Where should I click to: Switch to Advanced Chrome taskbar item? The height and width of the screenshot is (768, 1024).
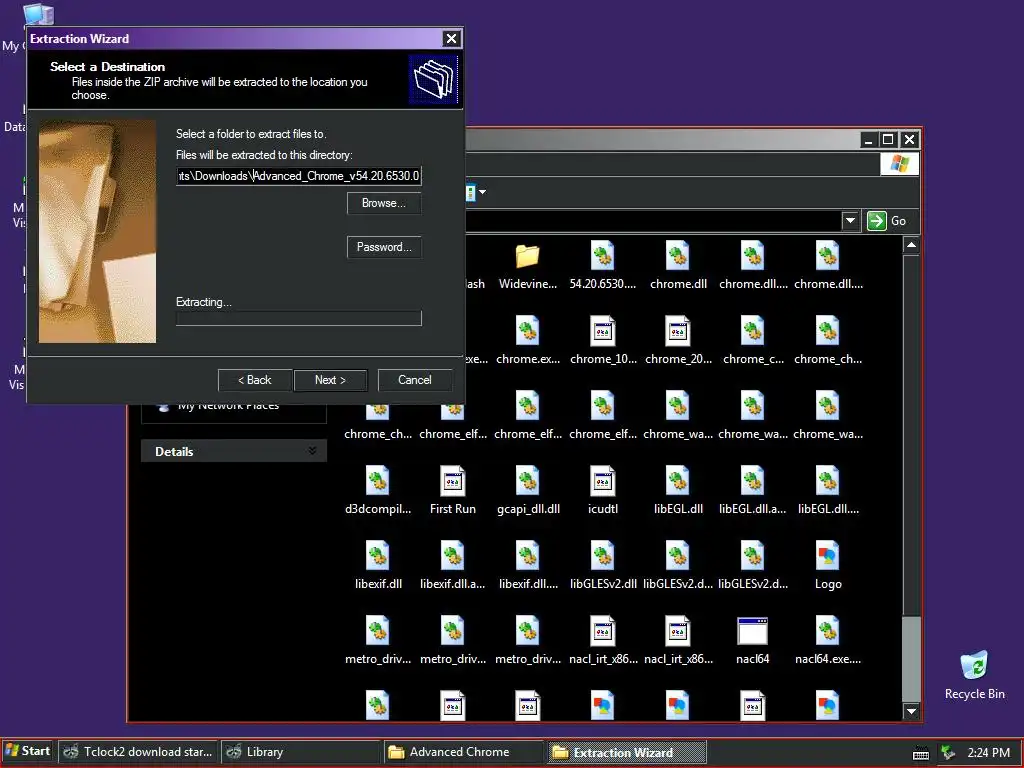463,752
